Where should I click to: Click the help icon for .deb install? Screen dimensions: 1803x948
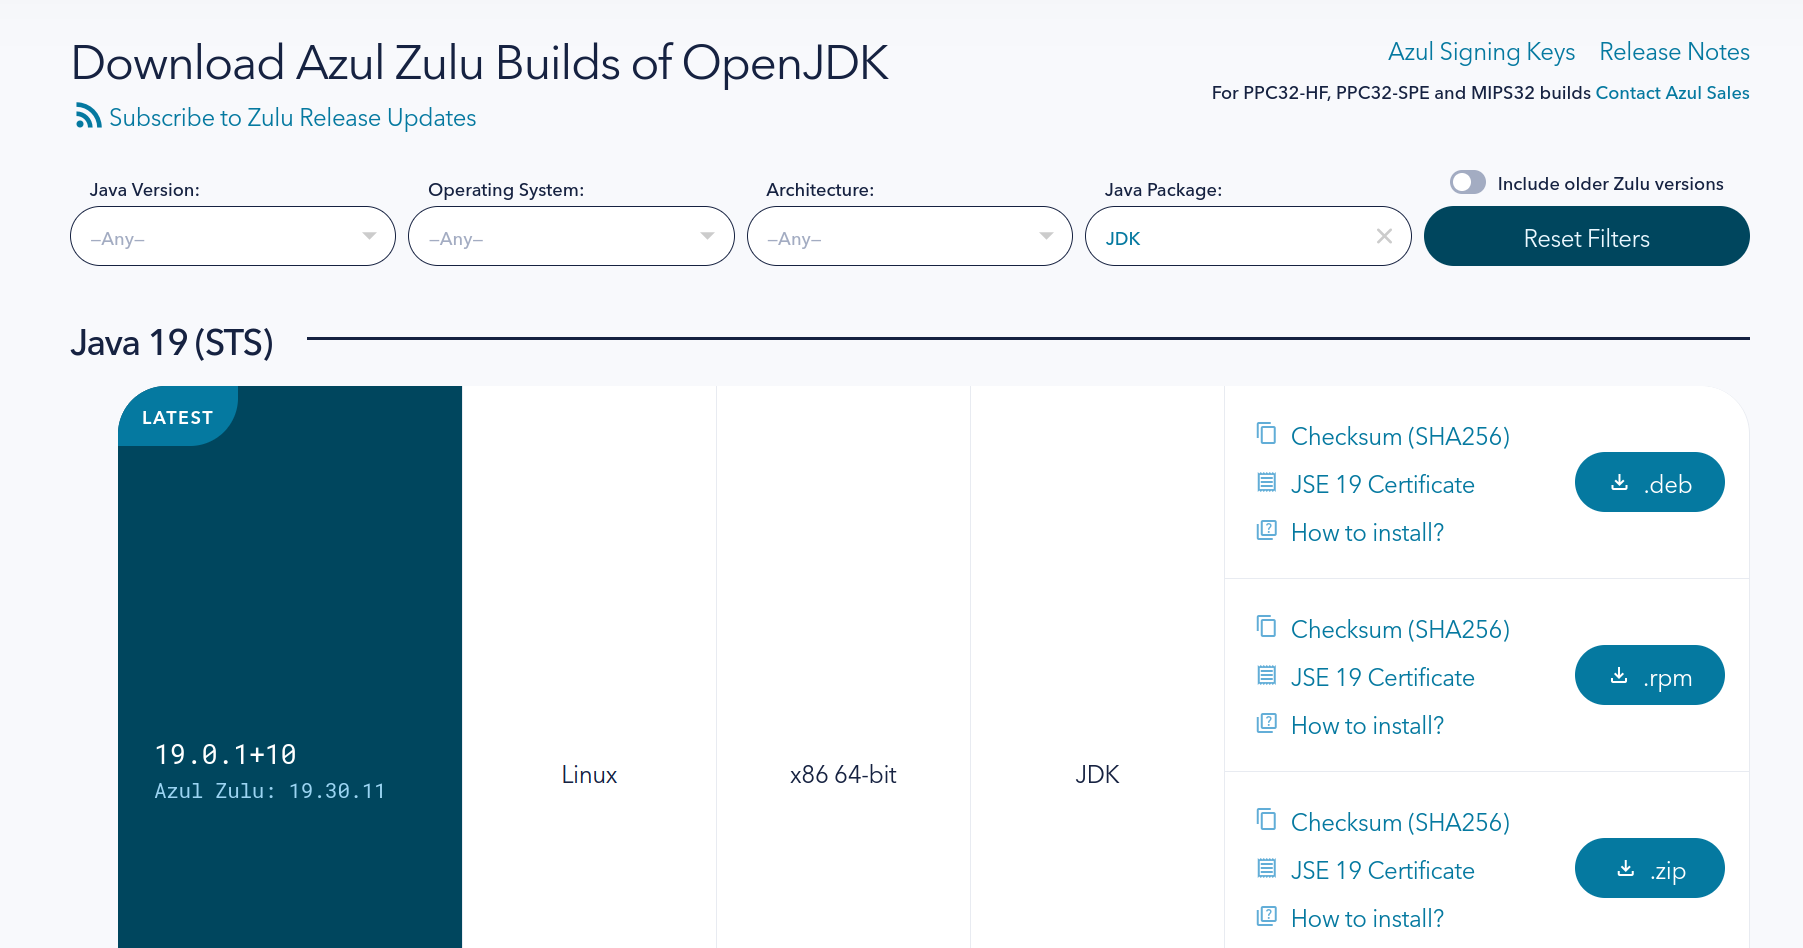[1266, 530]
